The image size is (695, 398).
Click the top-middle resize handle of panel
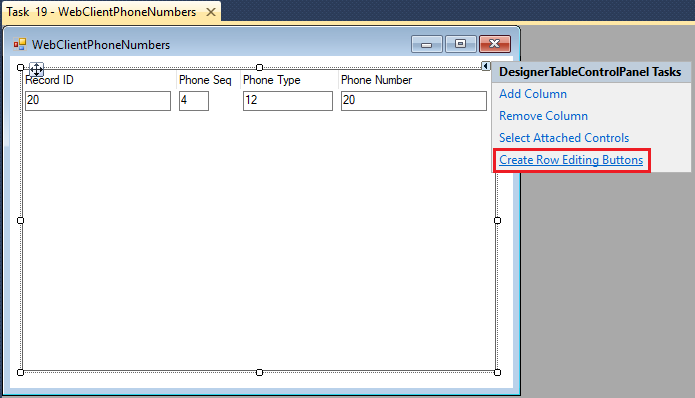tap(259, 67)
